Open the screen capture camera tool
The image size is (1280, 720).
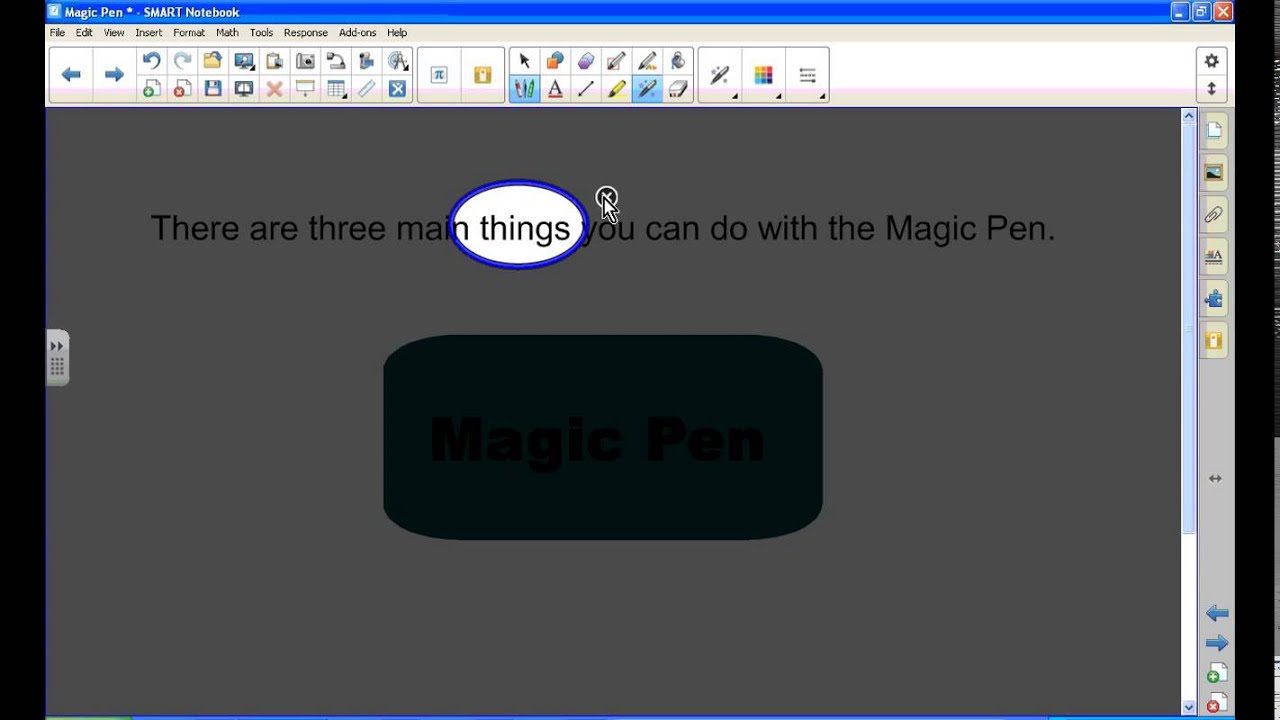point(305,61)
